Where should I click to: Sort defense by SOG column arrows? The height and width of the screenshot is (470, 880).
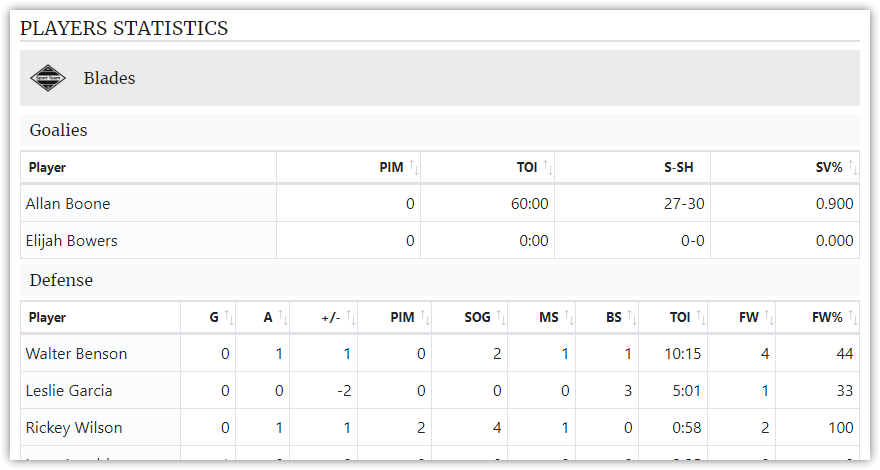(501, 317)
